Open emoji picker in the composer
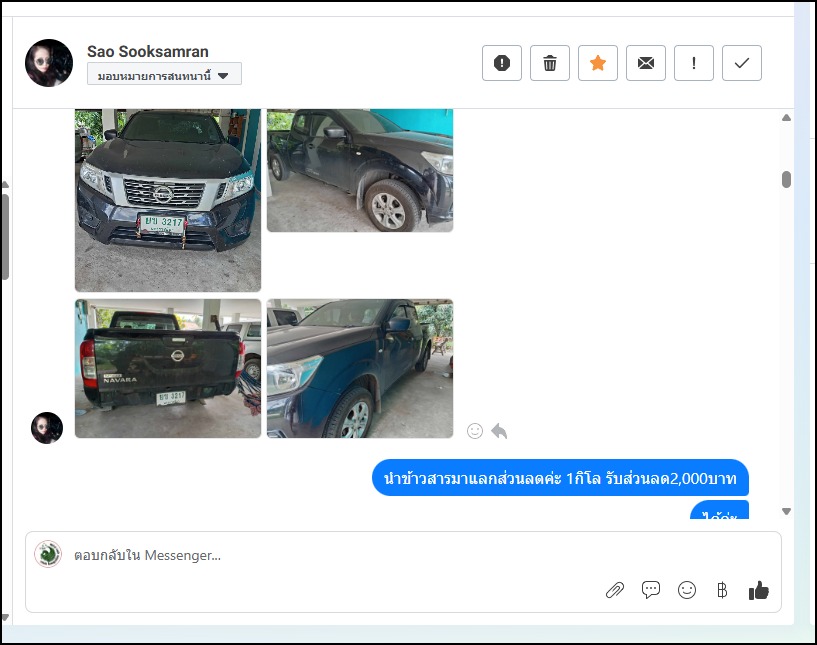This screenshot has width=817, height=645. [x=687, y=590]
